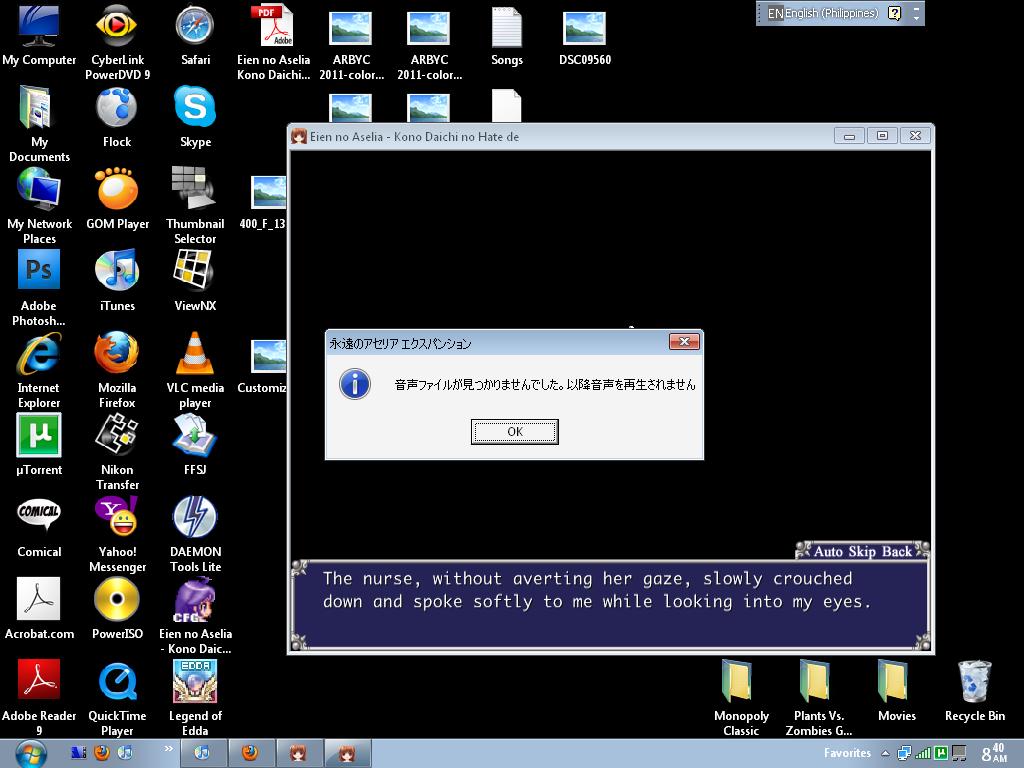Select the Safari desktop icon
The image size is (1024, 768).
195,35
